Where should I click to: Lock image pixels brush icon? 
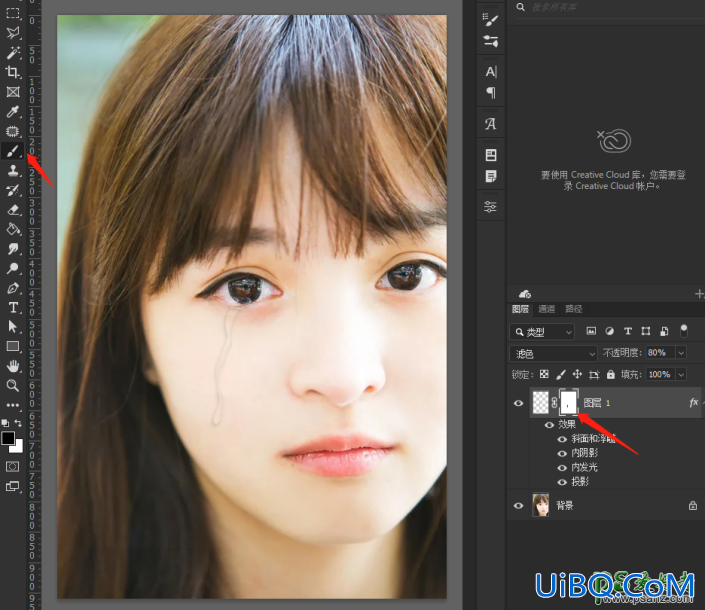click(x=561, y=374)
